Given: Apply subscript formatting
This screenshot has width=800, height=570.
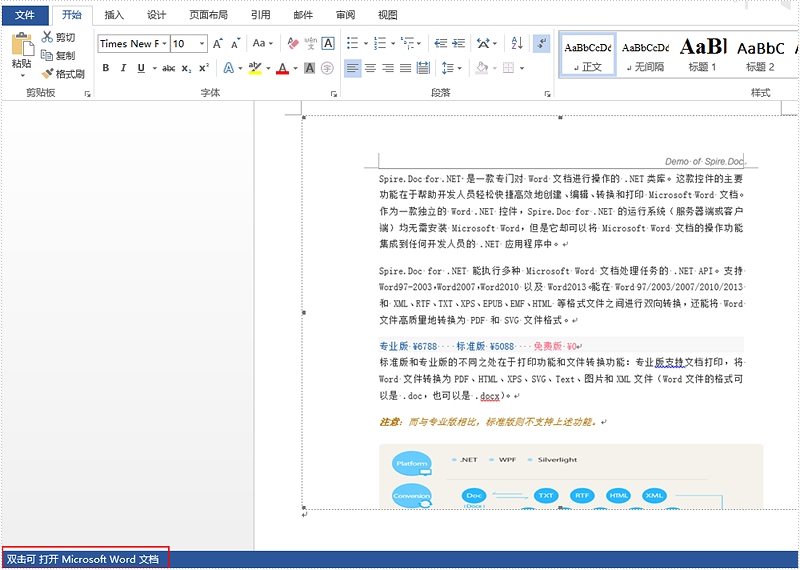Looking at the screenshot, I should click(186, 68).
